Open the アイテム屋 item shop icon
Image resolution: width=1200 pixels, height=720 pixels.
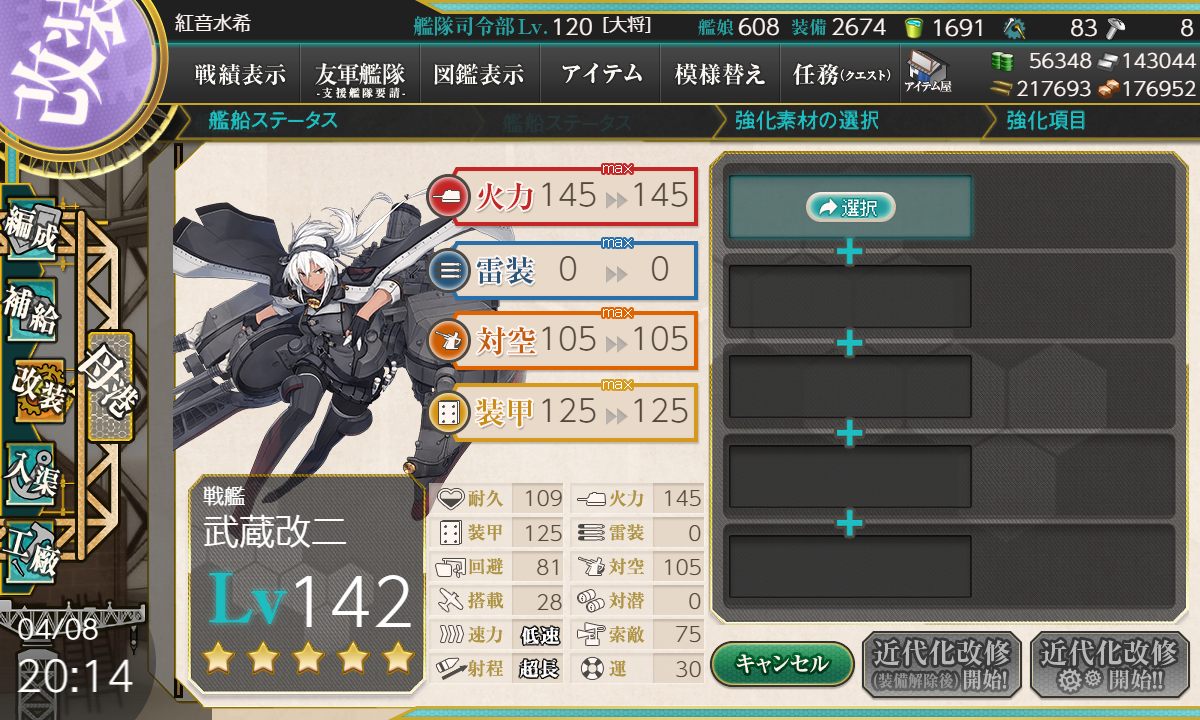[927, 73]
